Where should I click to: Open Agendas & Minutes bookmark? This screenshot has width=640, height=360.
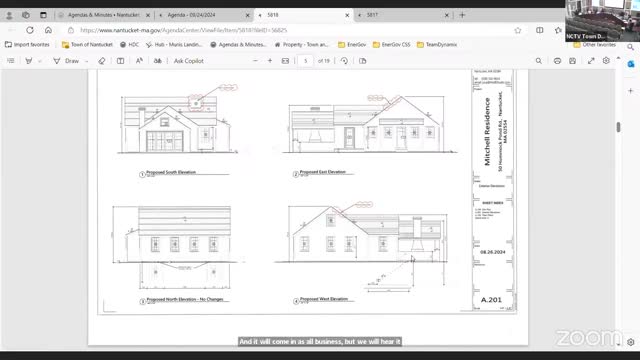[238, 44]
